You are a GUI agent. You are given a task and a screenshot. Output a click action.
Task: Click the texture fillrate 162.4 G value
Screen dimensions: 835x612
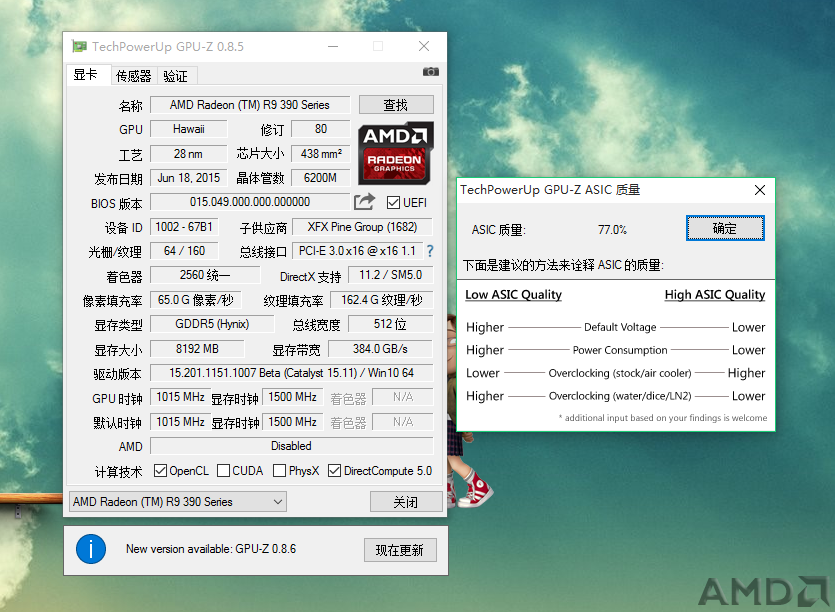pyautogui.click(x=382, y=300)
